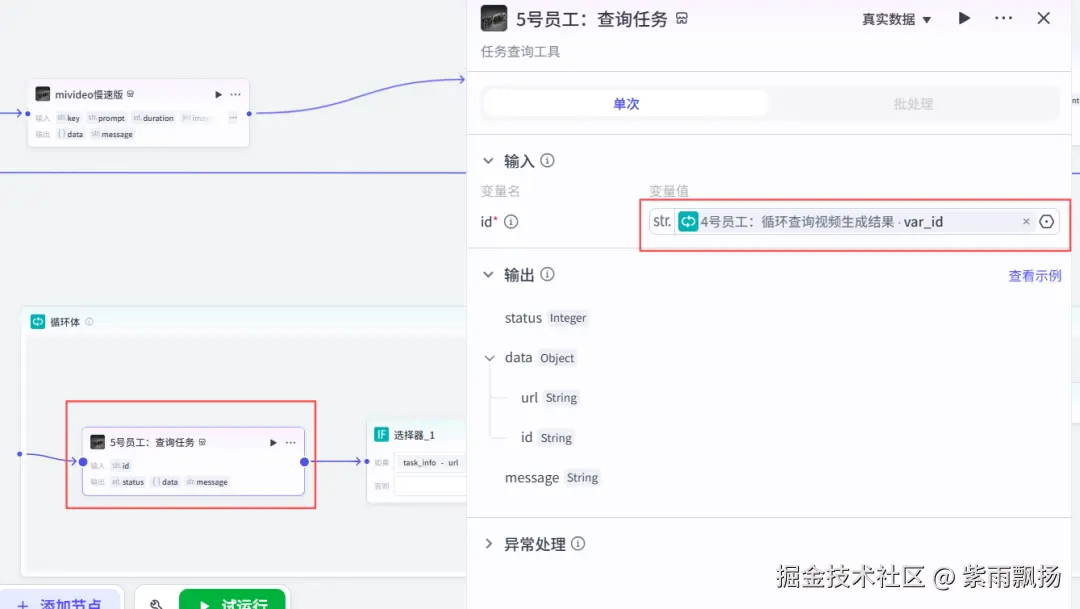Show info tooltip next to 输入
The height and width of the screenshot is (609, 1080).
(548, 161)
